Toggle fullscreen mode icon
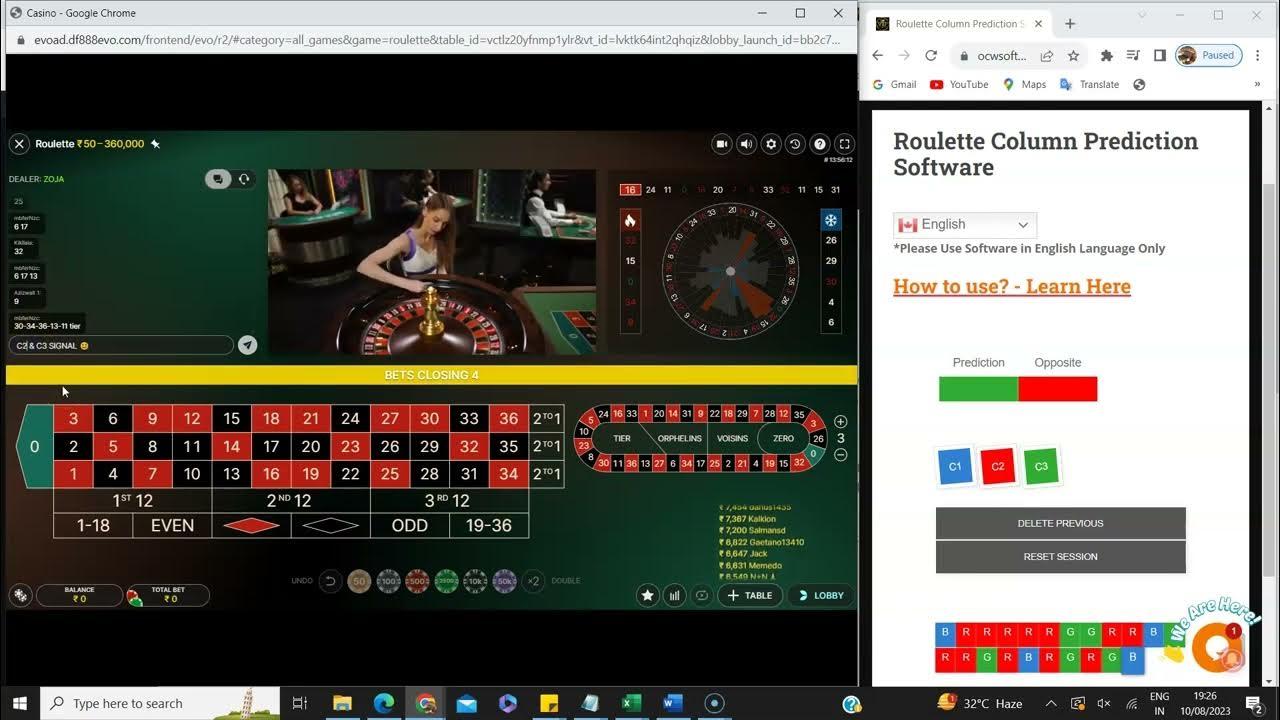 (845, 144)
